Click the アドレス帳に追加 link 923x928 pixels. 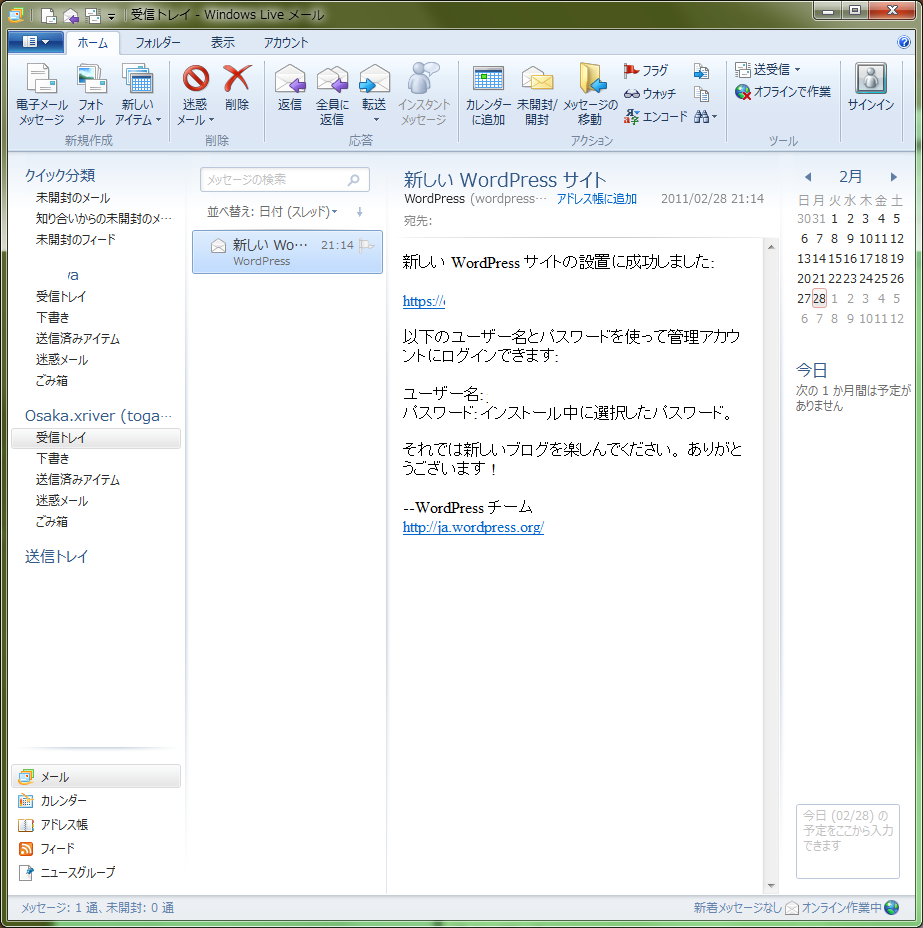coord(596,199)
